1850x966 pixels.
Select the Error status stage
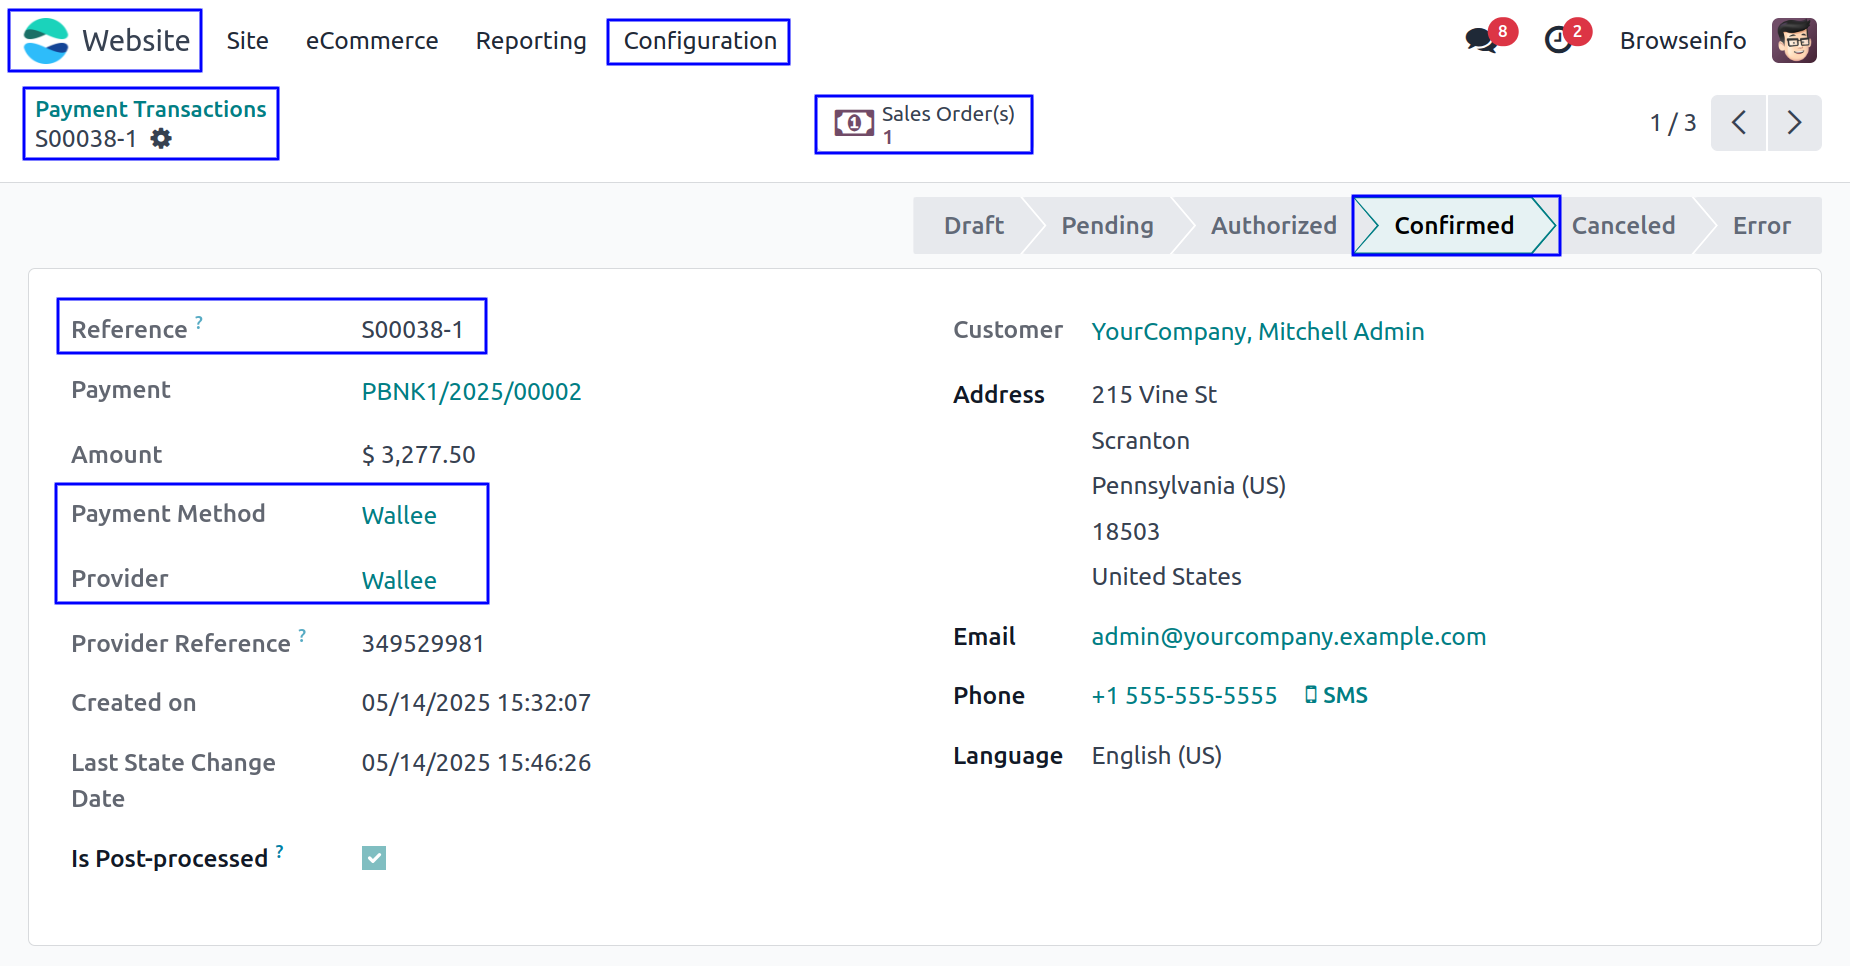[x=1762, y=226]
